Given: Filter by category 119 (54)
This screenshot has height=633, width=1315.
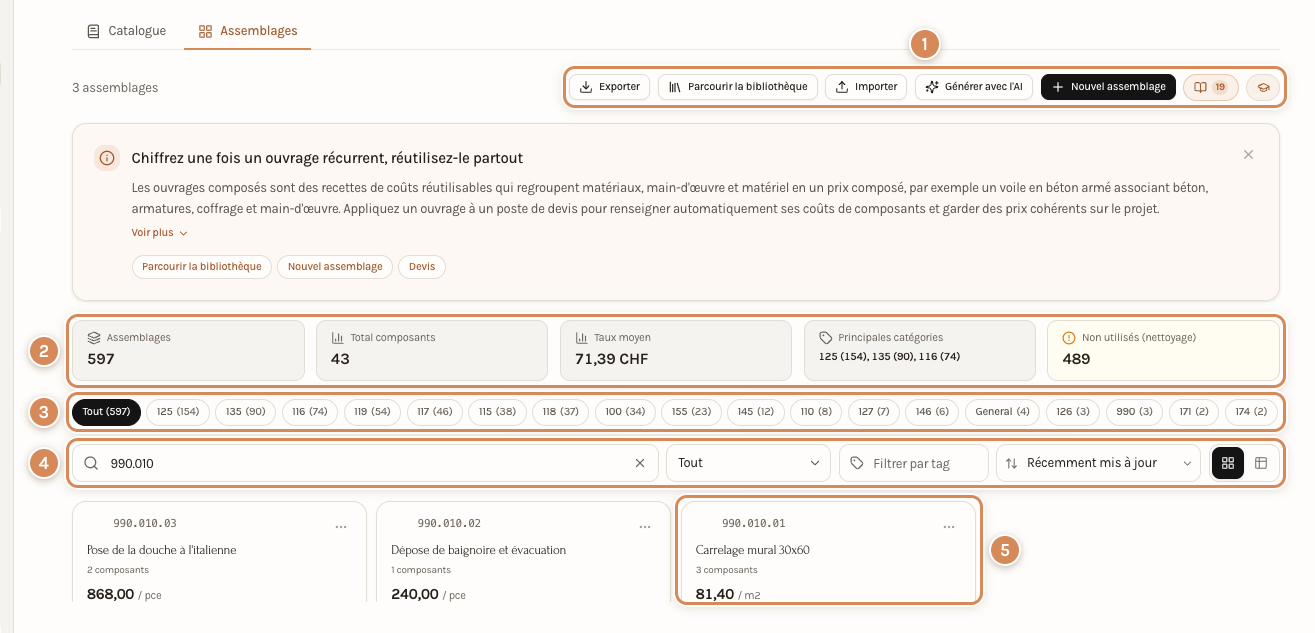Looking at the screenshot, I should point(373,412).
